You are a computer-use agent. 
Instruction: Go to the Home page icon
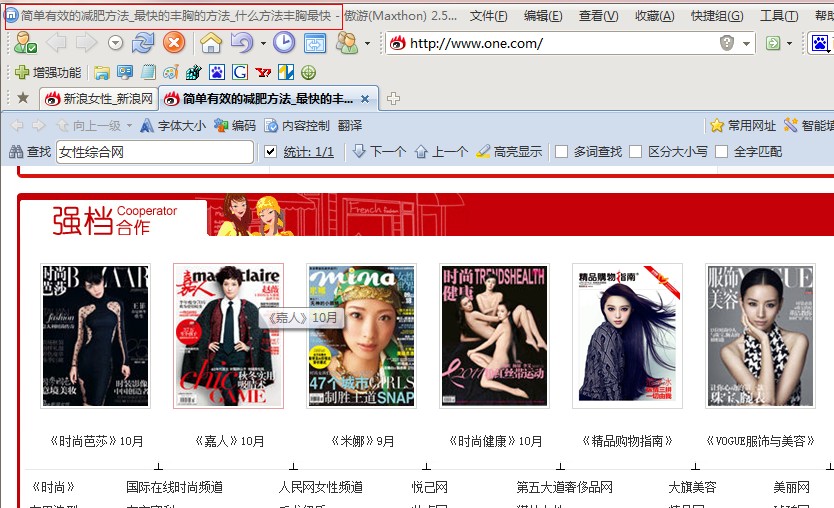coord(211,43)
